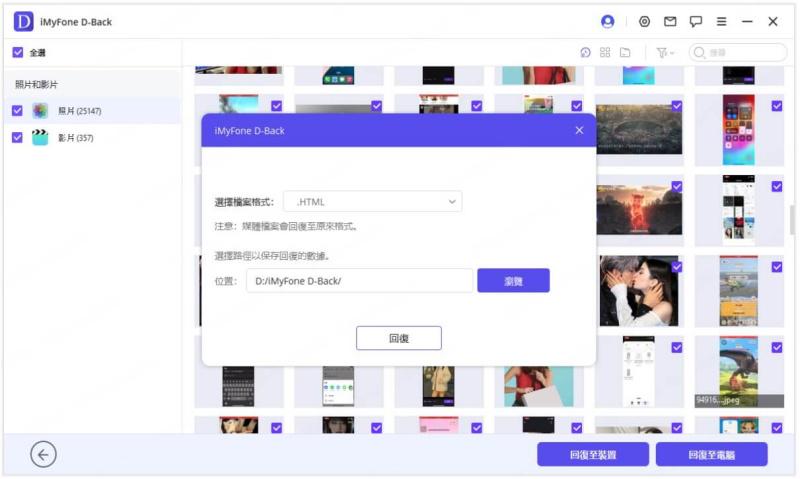Close the iMyFone D-Back dialog

coord(579,130)
